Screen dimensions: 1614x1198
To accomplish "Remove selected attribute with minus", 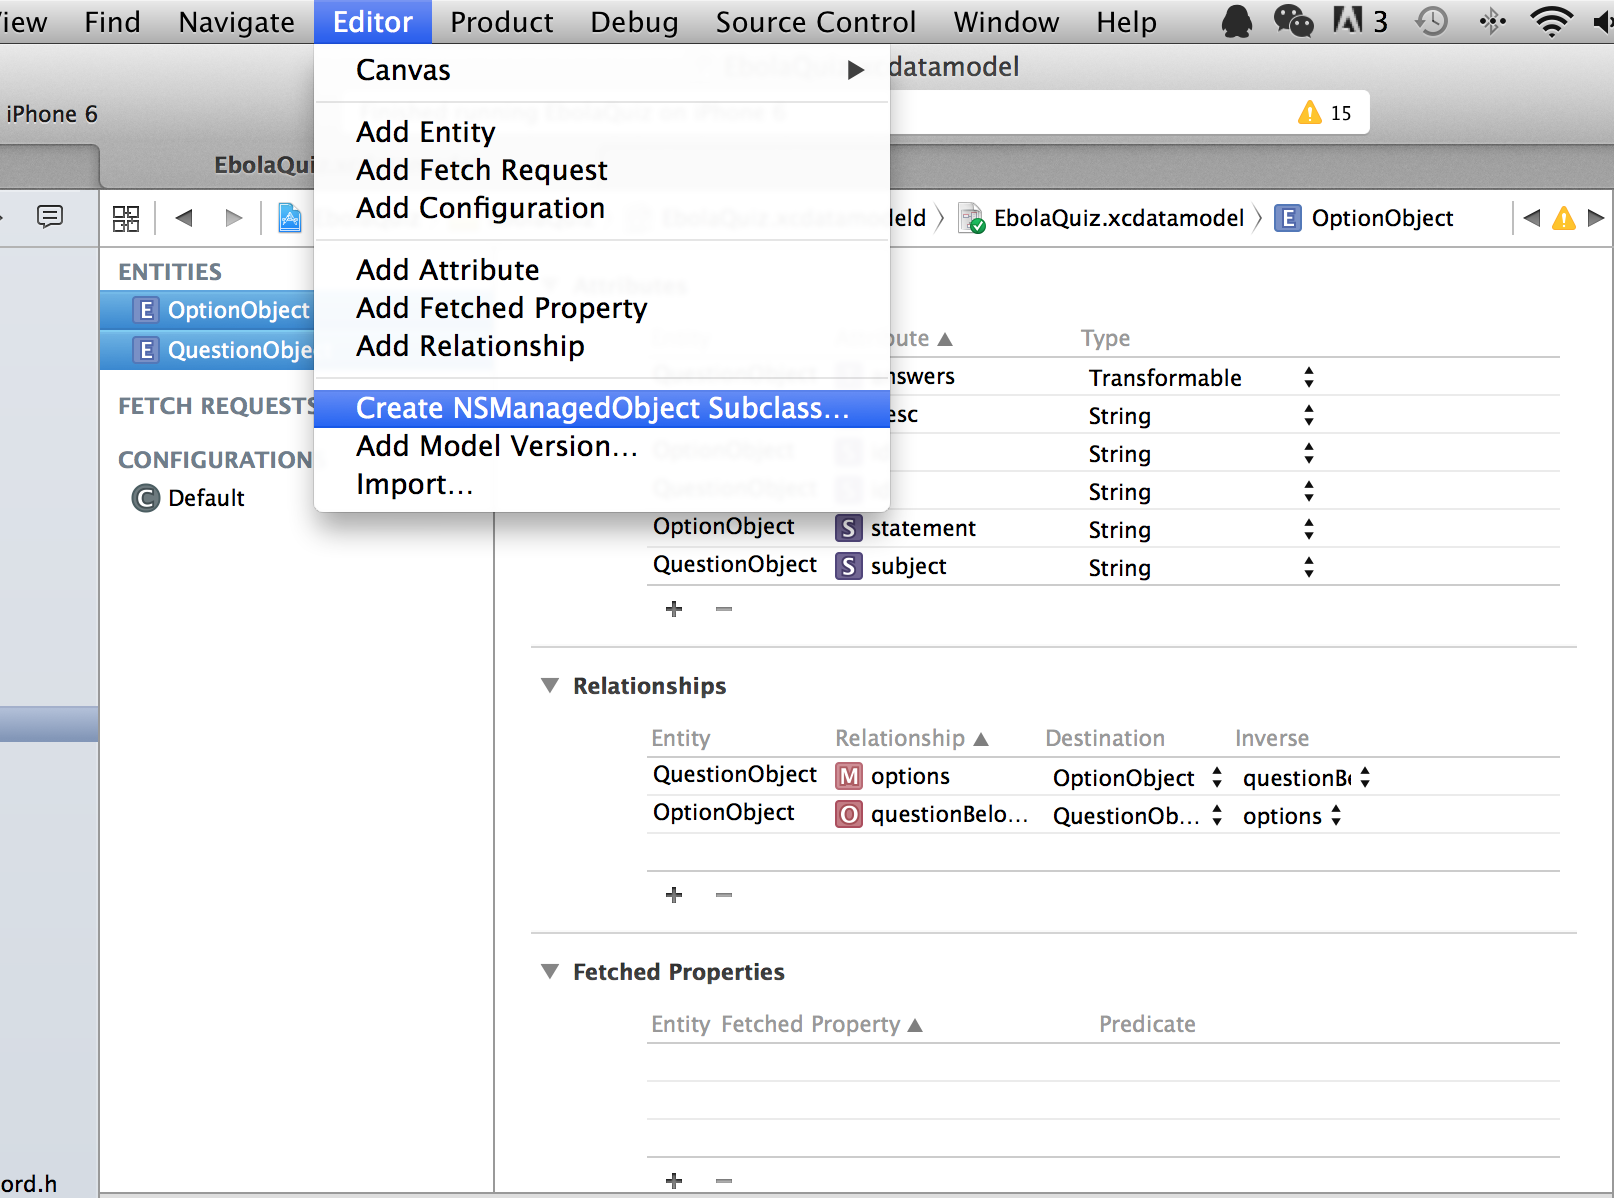I will click(x=724, y=609).
